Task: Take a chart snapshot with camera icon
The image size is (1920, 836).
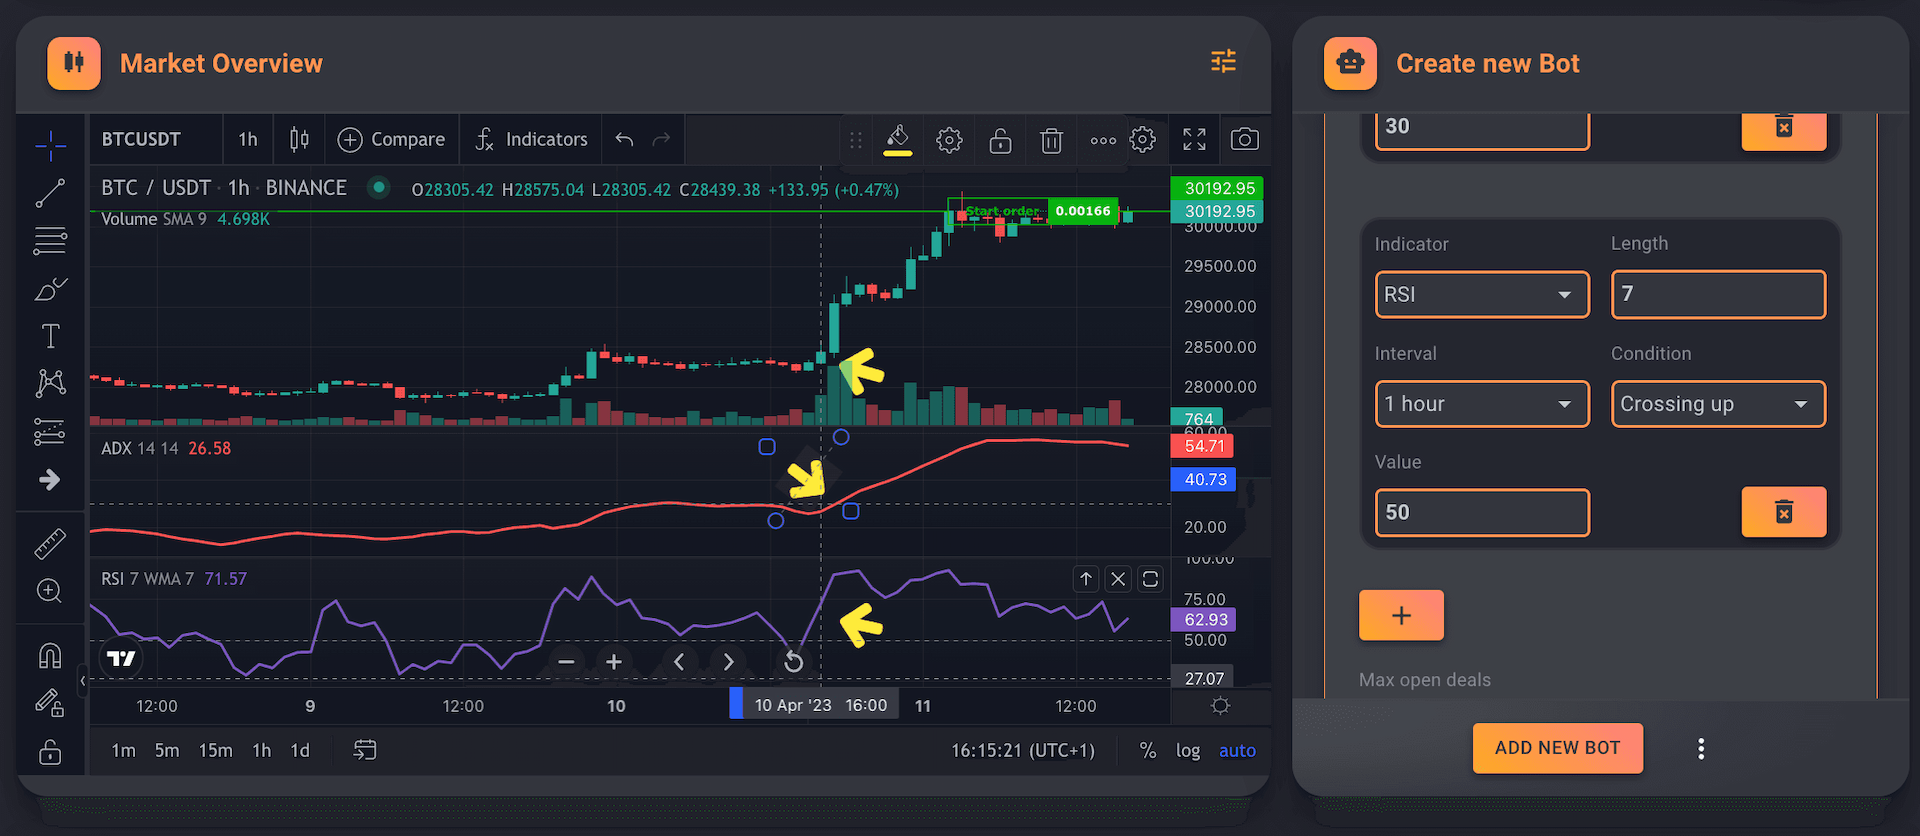Action: click(1244, 140)
